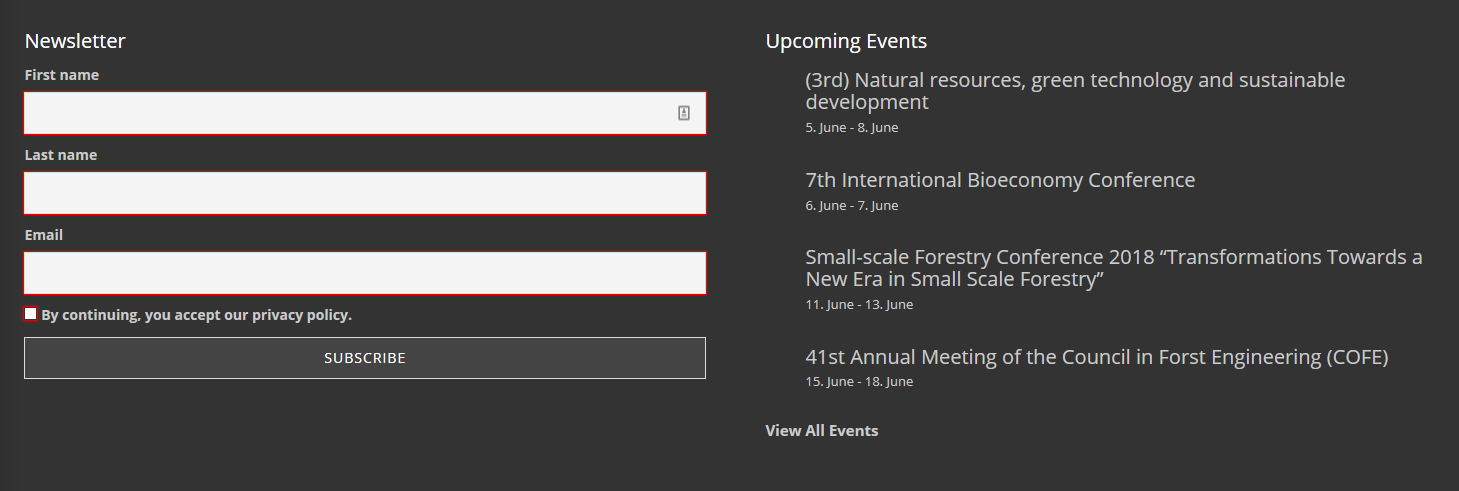
Task: Click the First name field label
Action: [62, 75]
